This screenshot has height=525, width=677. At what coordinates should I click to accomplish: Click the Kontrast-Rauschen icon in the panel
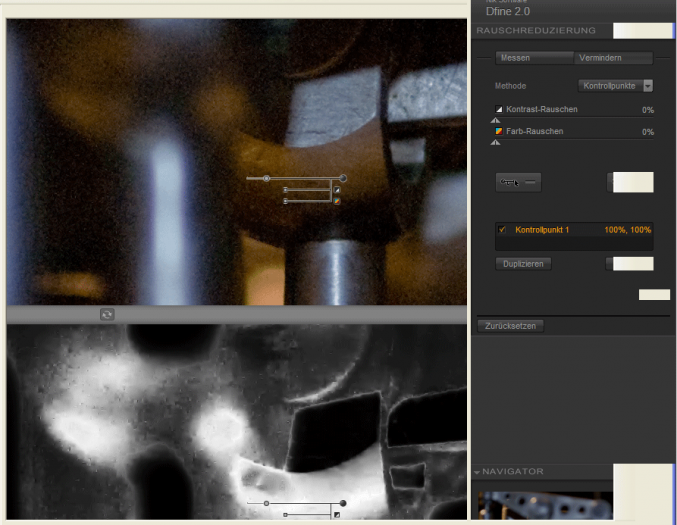pos(500,109)
